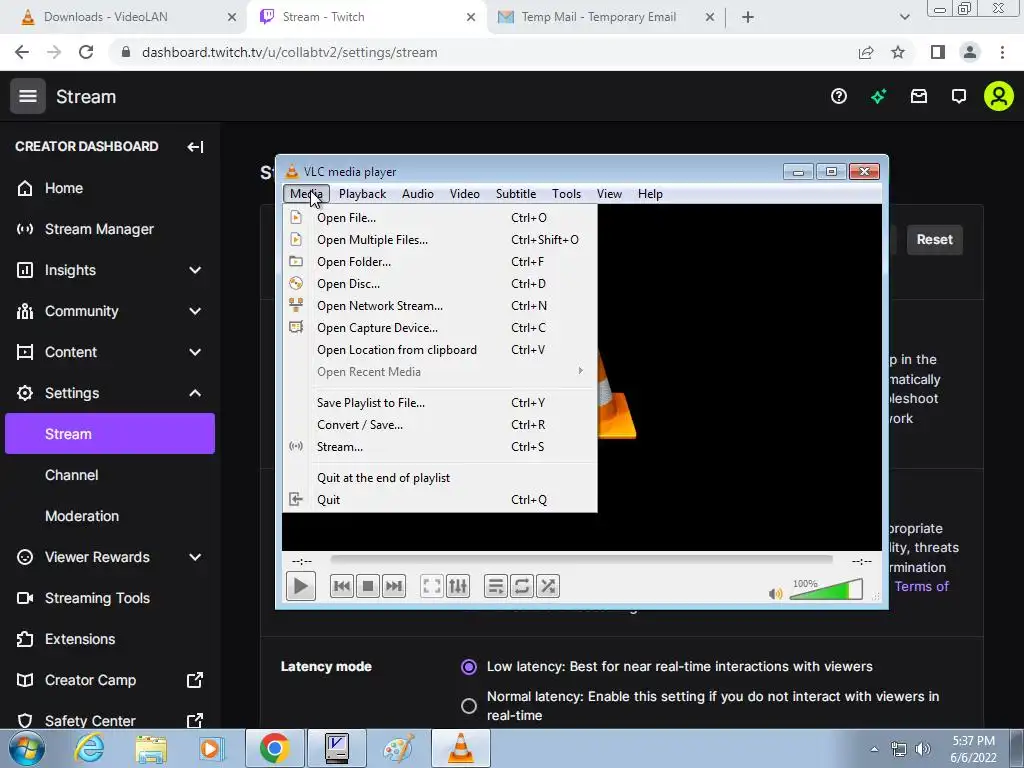Click the Quit exit icon in menu
Image resolution: width=1024 pixels, height=768 pixels.
click(296, 500)
